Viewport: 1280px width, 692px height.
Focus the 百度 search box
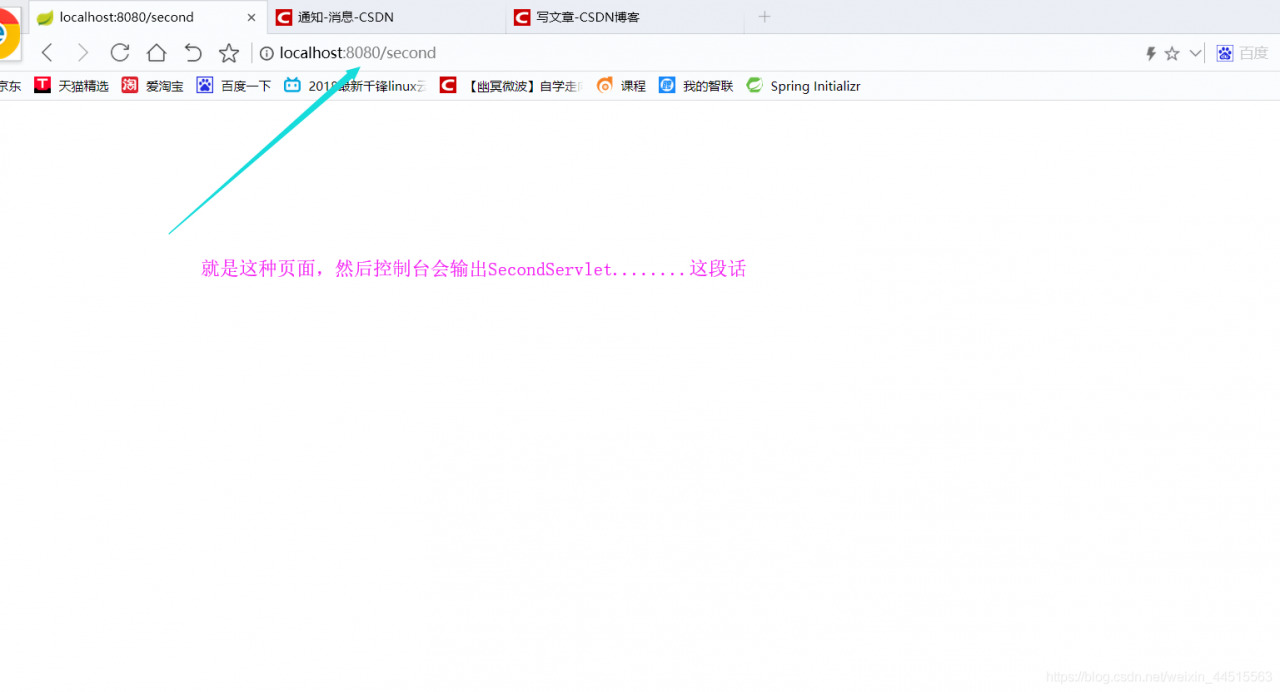pyautogui.click(x=1254, y=53)
